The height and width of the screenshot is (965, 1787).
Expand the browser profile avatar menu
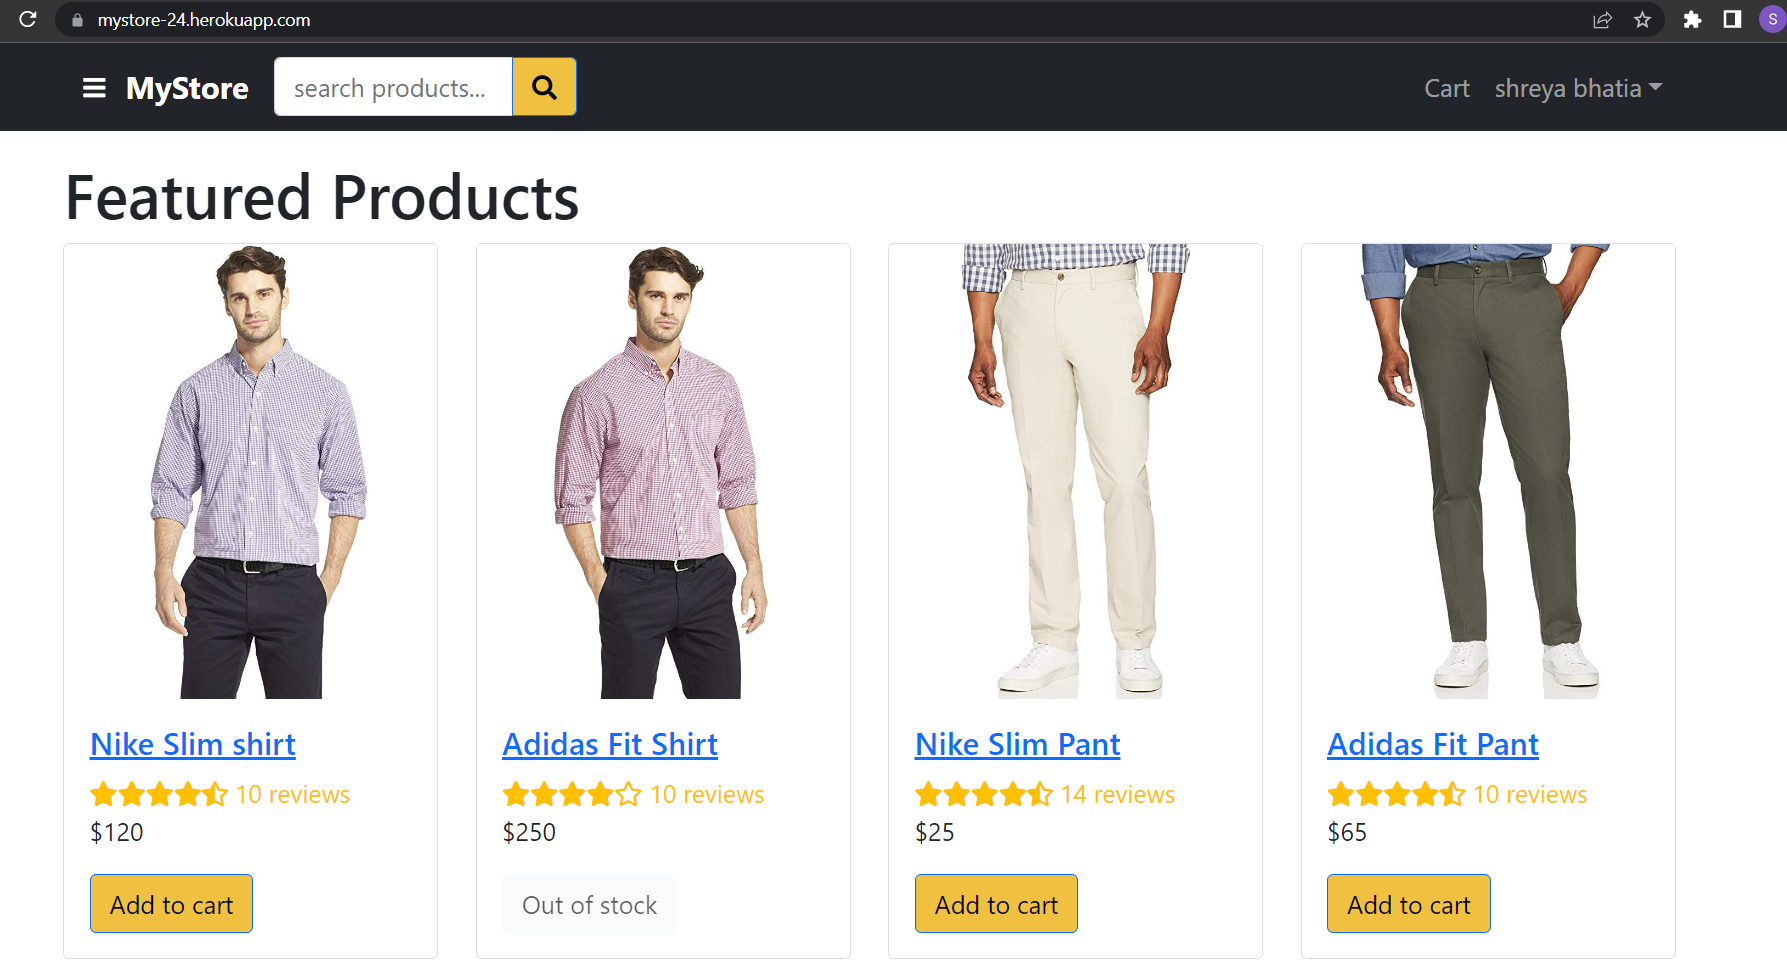click(x=1768, y=19)
